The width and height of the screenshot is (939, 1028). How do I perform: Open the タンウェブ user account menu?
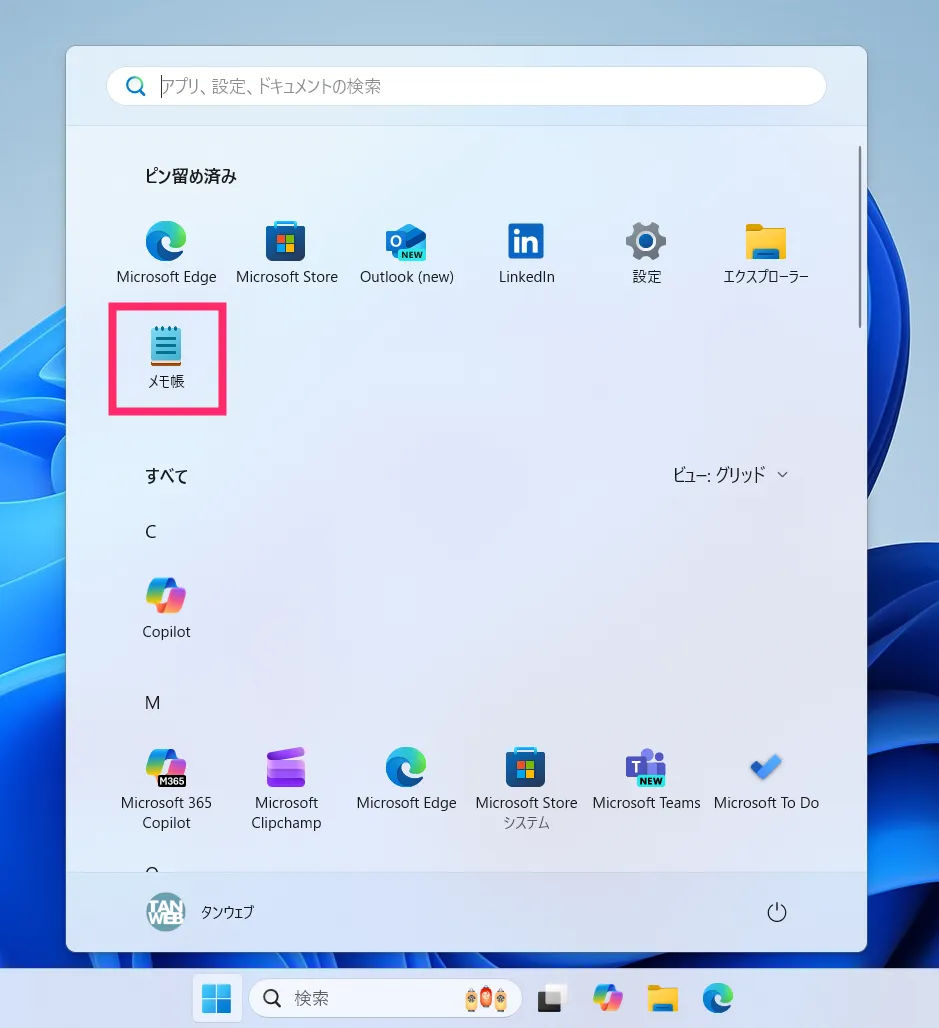(200, 912)
